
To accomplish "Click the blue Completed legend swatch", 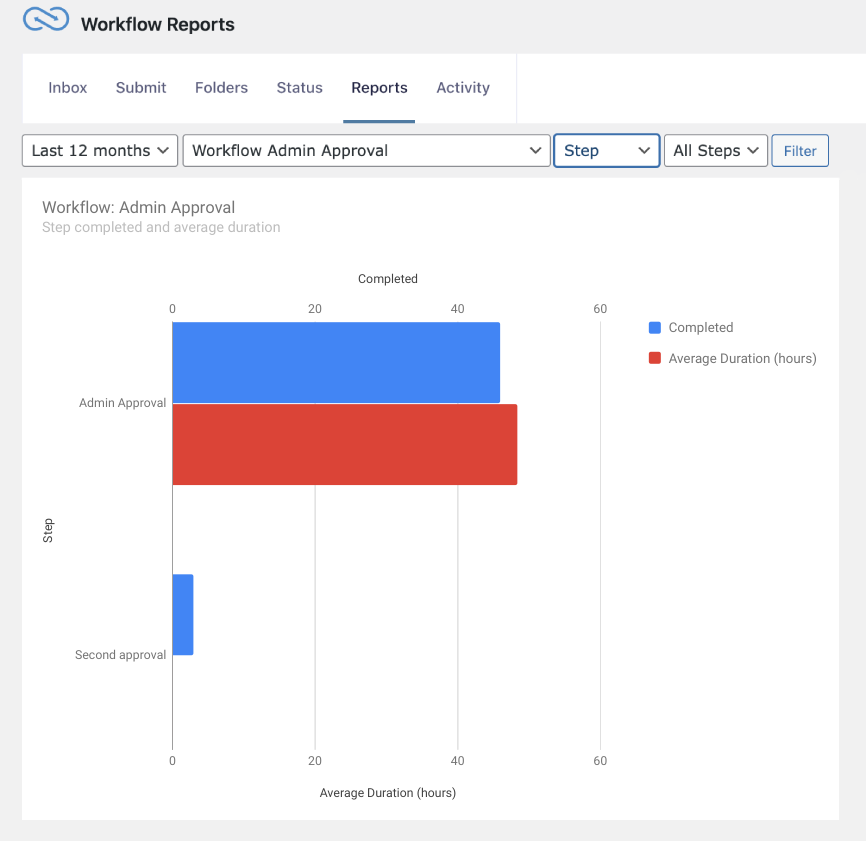I will click(655, 328).
